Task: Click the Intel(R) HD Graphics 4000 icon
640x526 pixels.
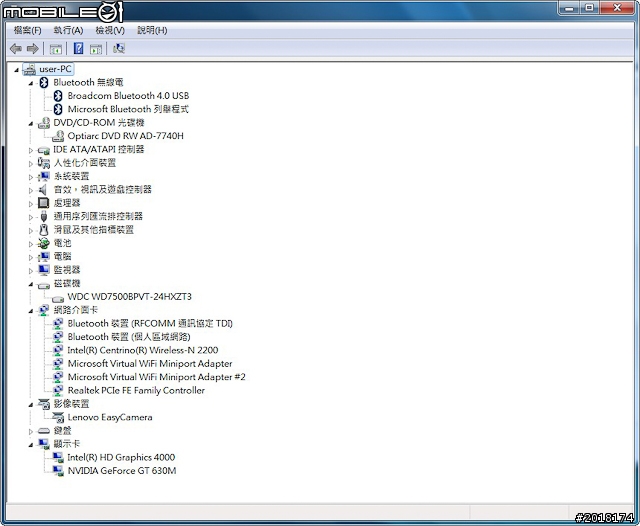Action: 58,457
